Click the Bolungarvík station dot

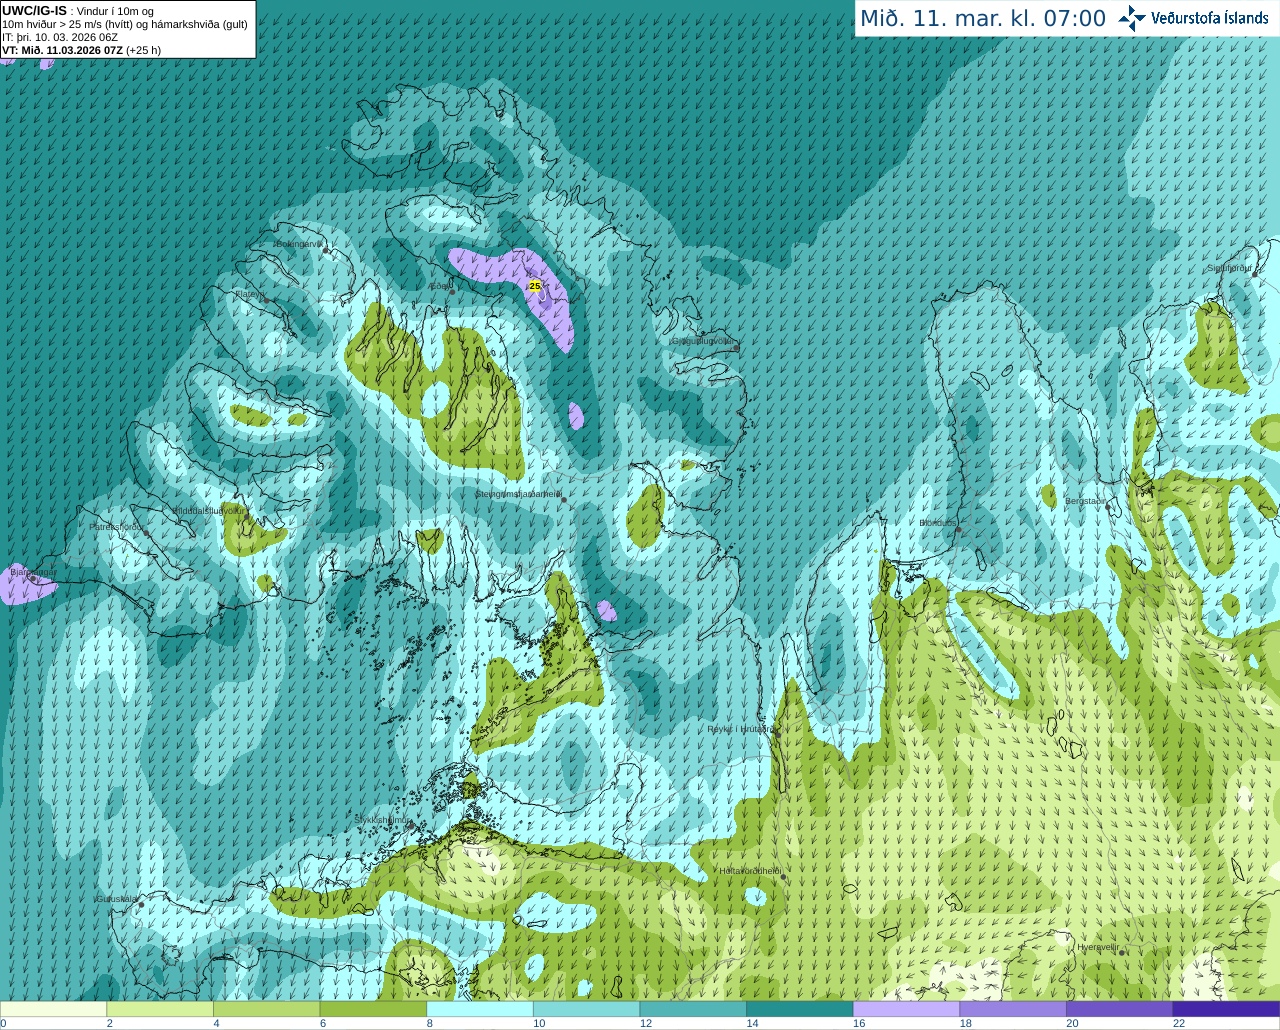pyautogui.click(x=327, y=251)
